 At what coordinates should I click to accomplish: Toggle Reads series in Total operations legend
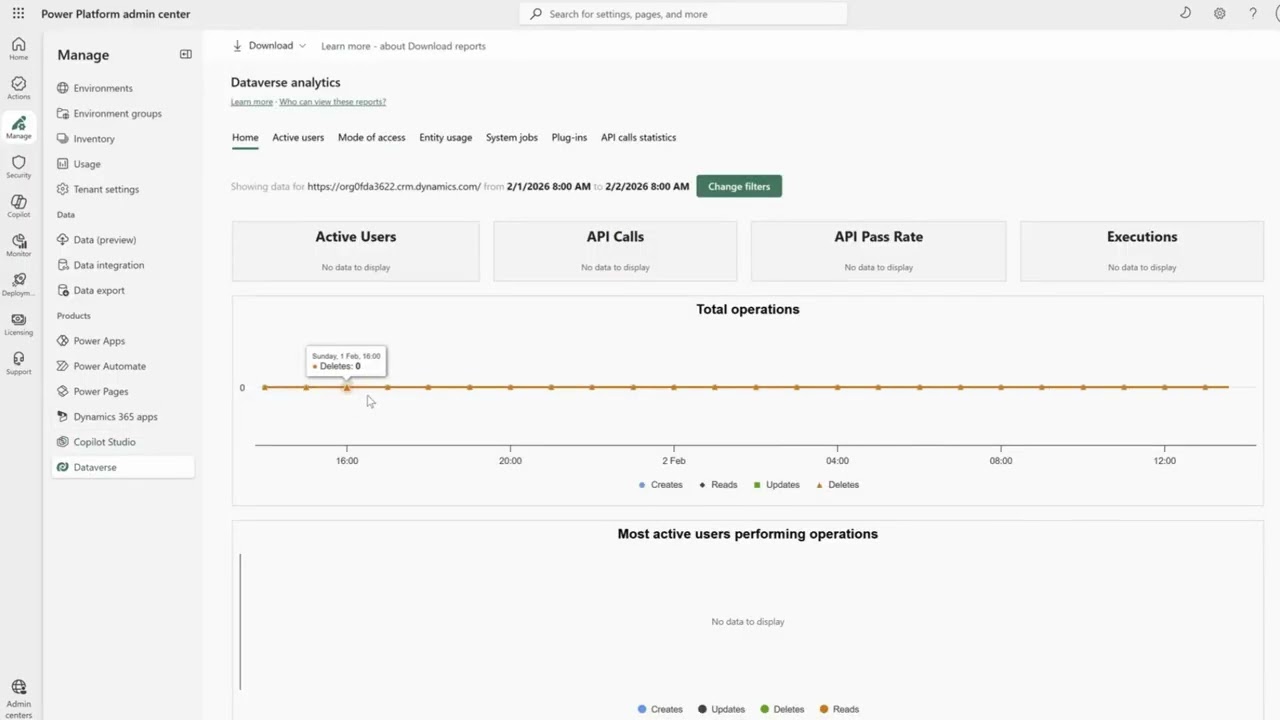click(x=718, y=485)
